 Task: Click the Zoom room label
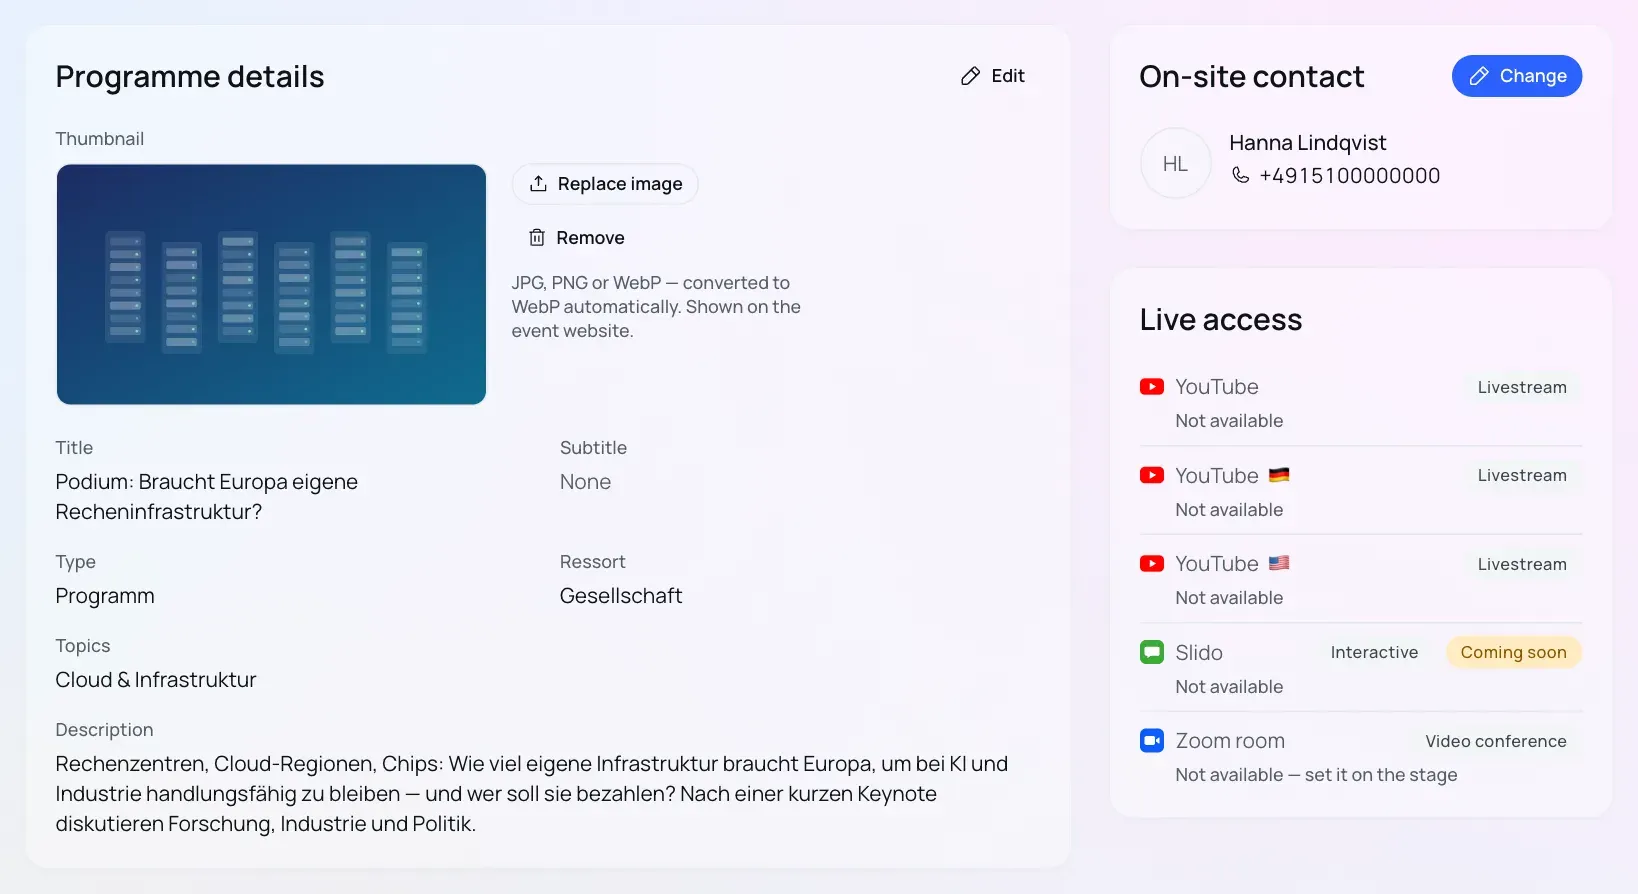tap(1230, 741)
